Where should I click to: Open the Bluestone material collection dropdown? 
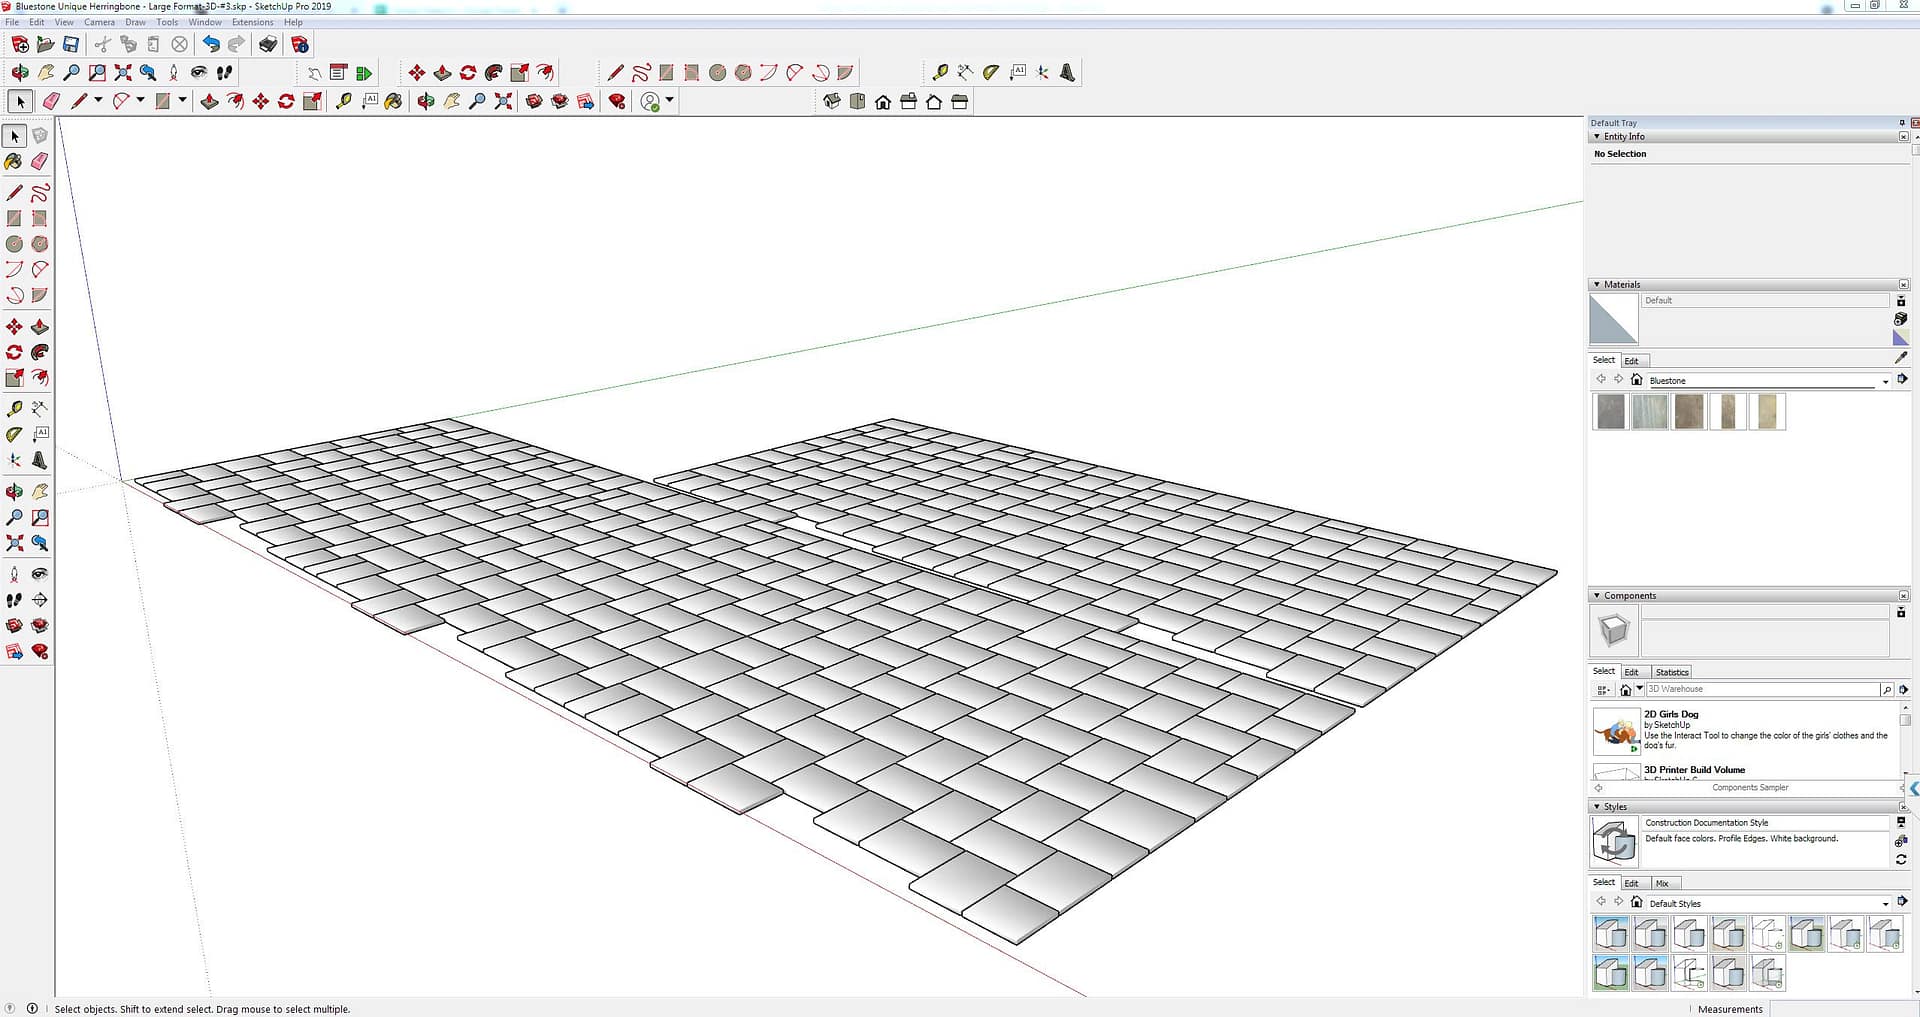pos(1885,381)
